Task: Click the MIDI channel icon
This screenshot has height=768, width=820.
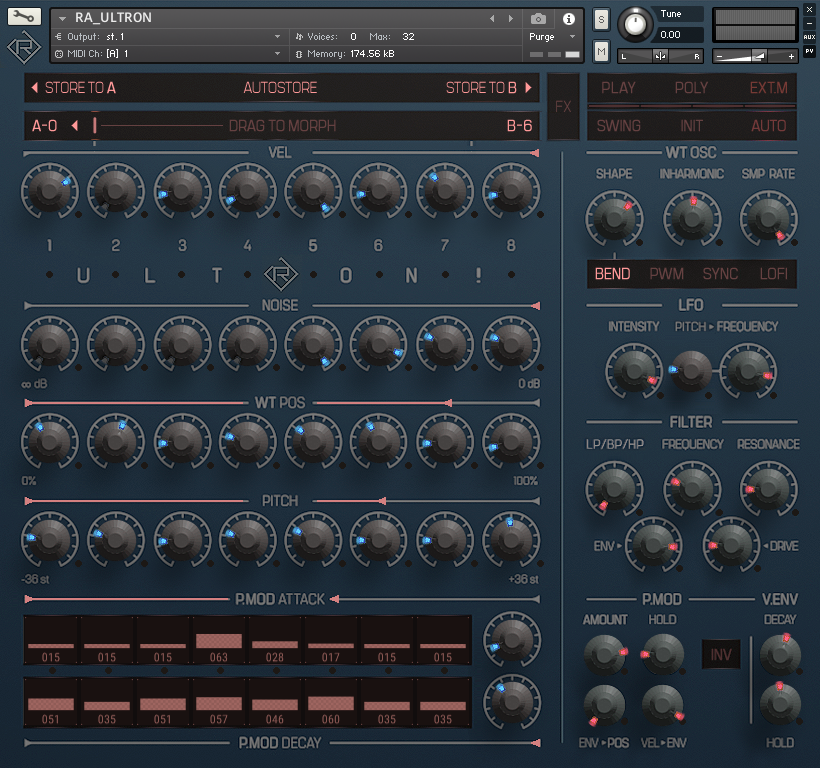Action: click(x=59, y=54)
